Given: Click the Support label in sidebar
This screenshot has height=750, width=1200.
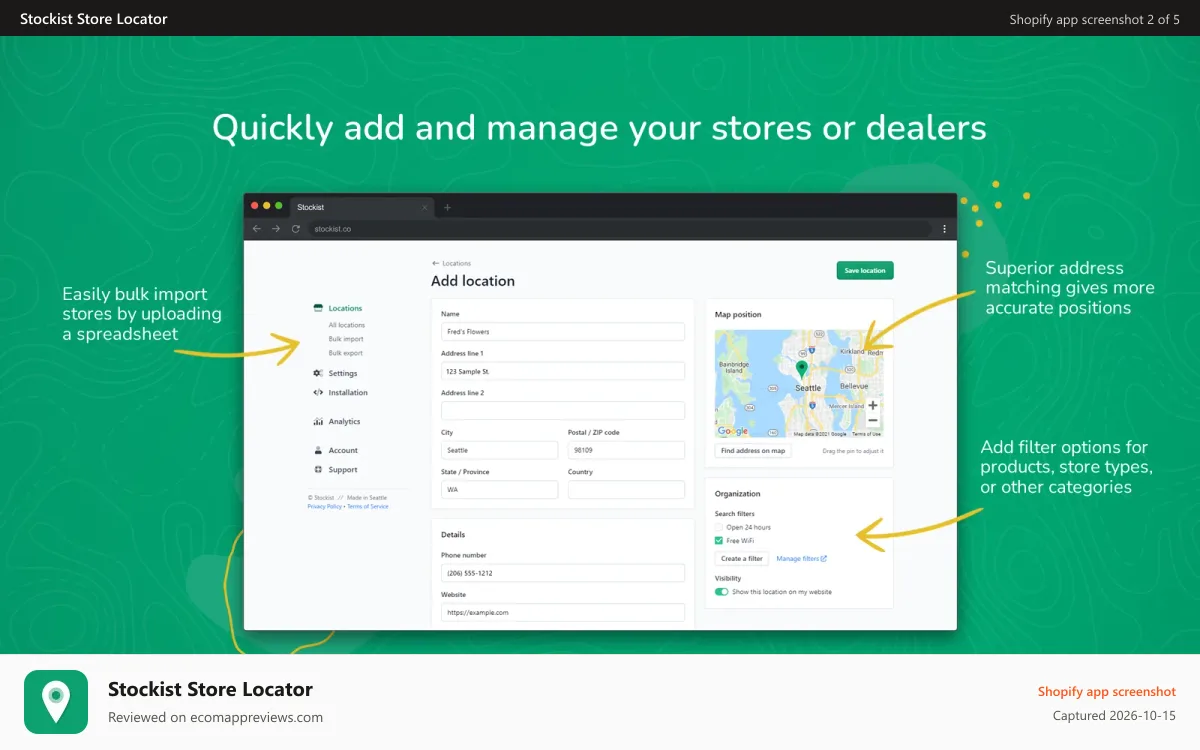Looking at the screenshot, I should click(343, 470).
